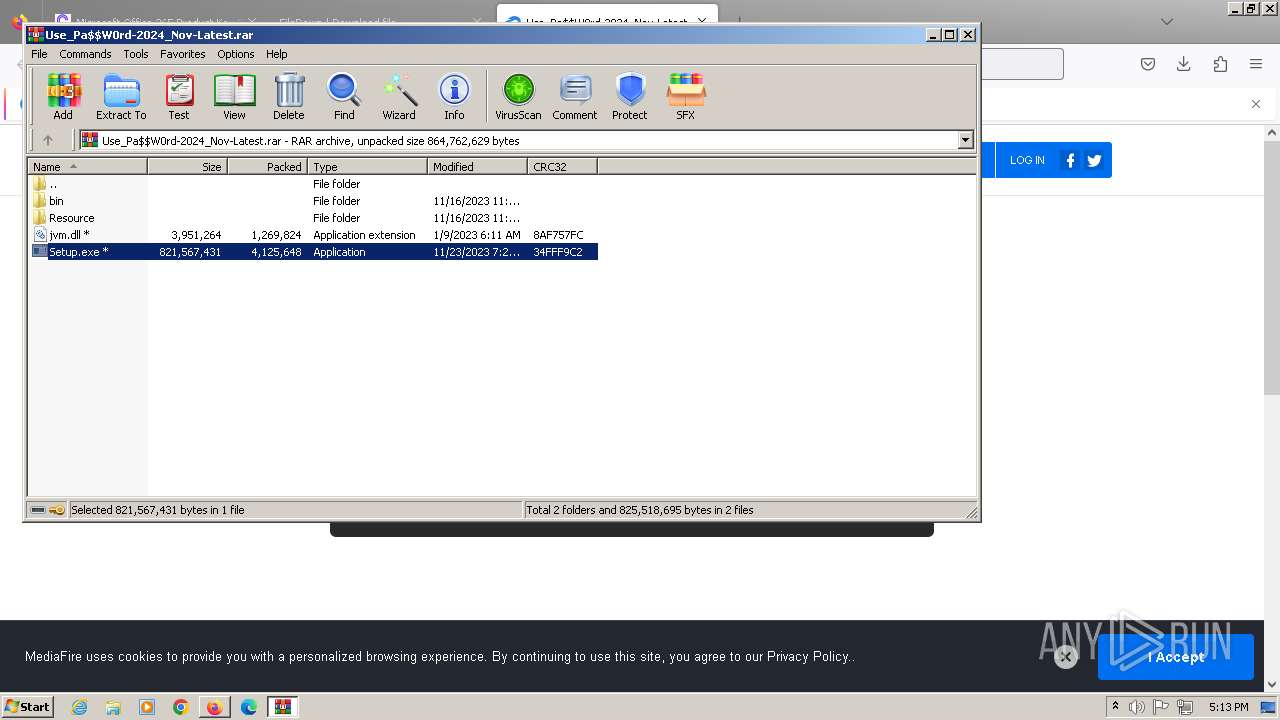Expand the archive path dropdown

click(x=966, y=140)
